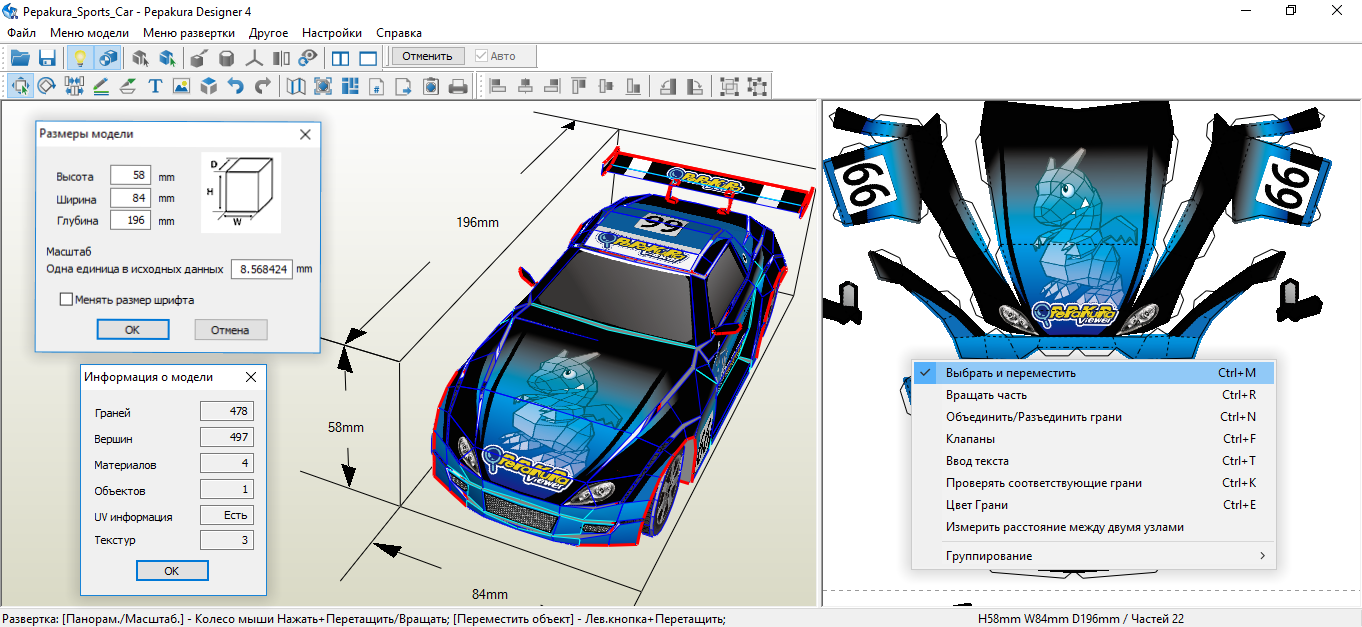Toggle the texture display cube icon
The height and width of the screenshot is (627, 1362).
pos(107,57)
